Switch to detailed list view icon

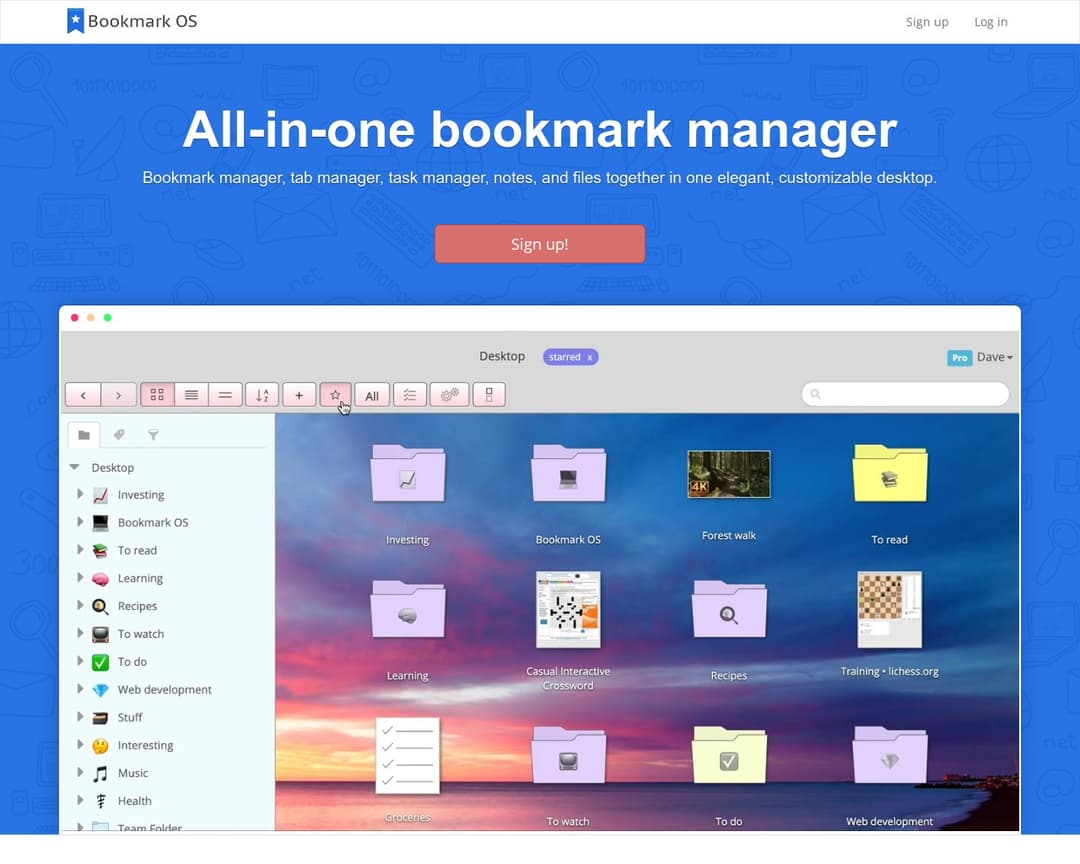coord(191,395)
